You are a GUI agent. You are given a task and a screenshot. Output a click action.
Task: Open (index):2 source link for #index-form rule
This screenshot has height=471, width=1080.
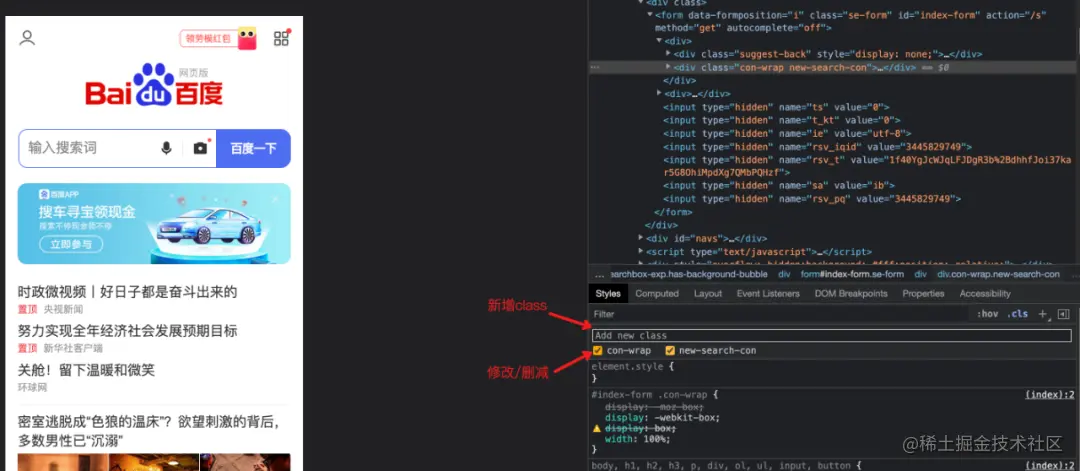[1050, 395]
